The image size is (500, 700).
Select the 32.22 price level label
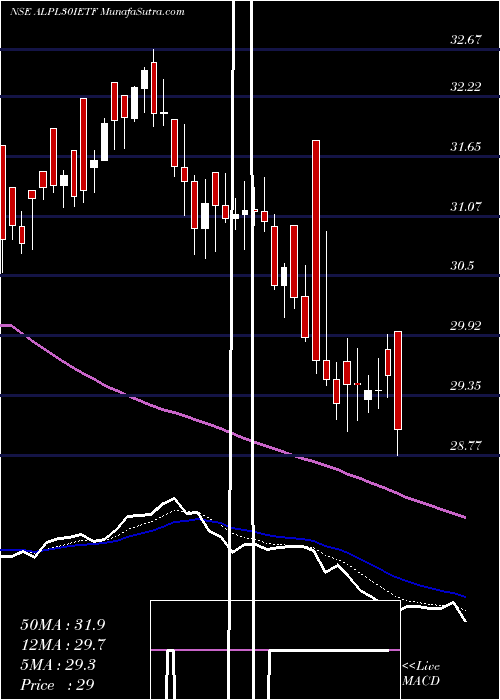[x=466, y=87]
